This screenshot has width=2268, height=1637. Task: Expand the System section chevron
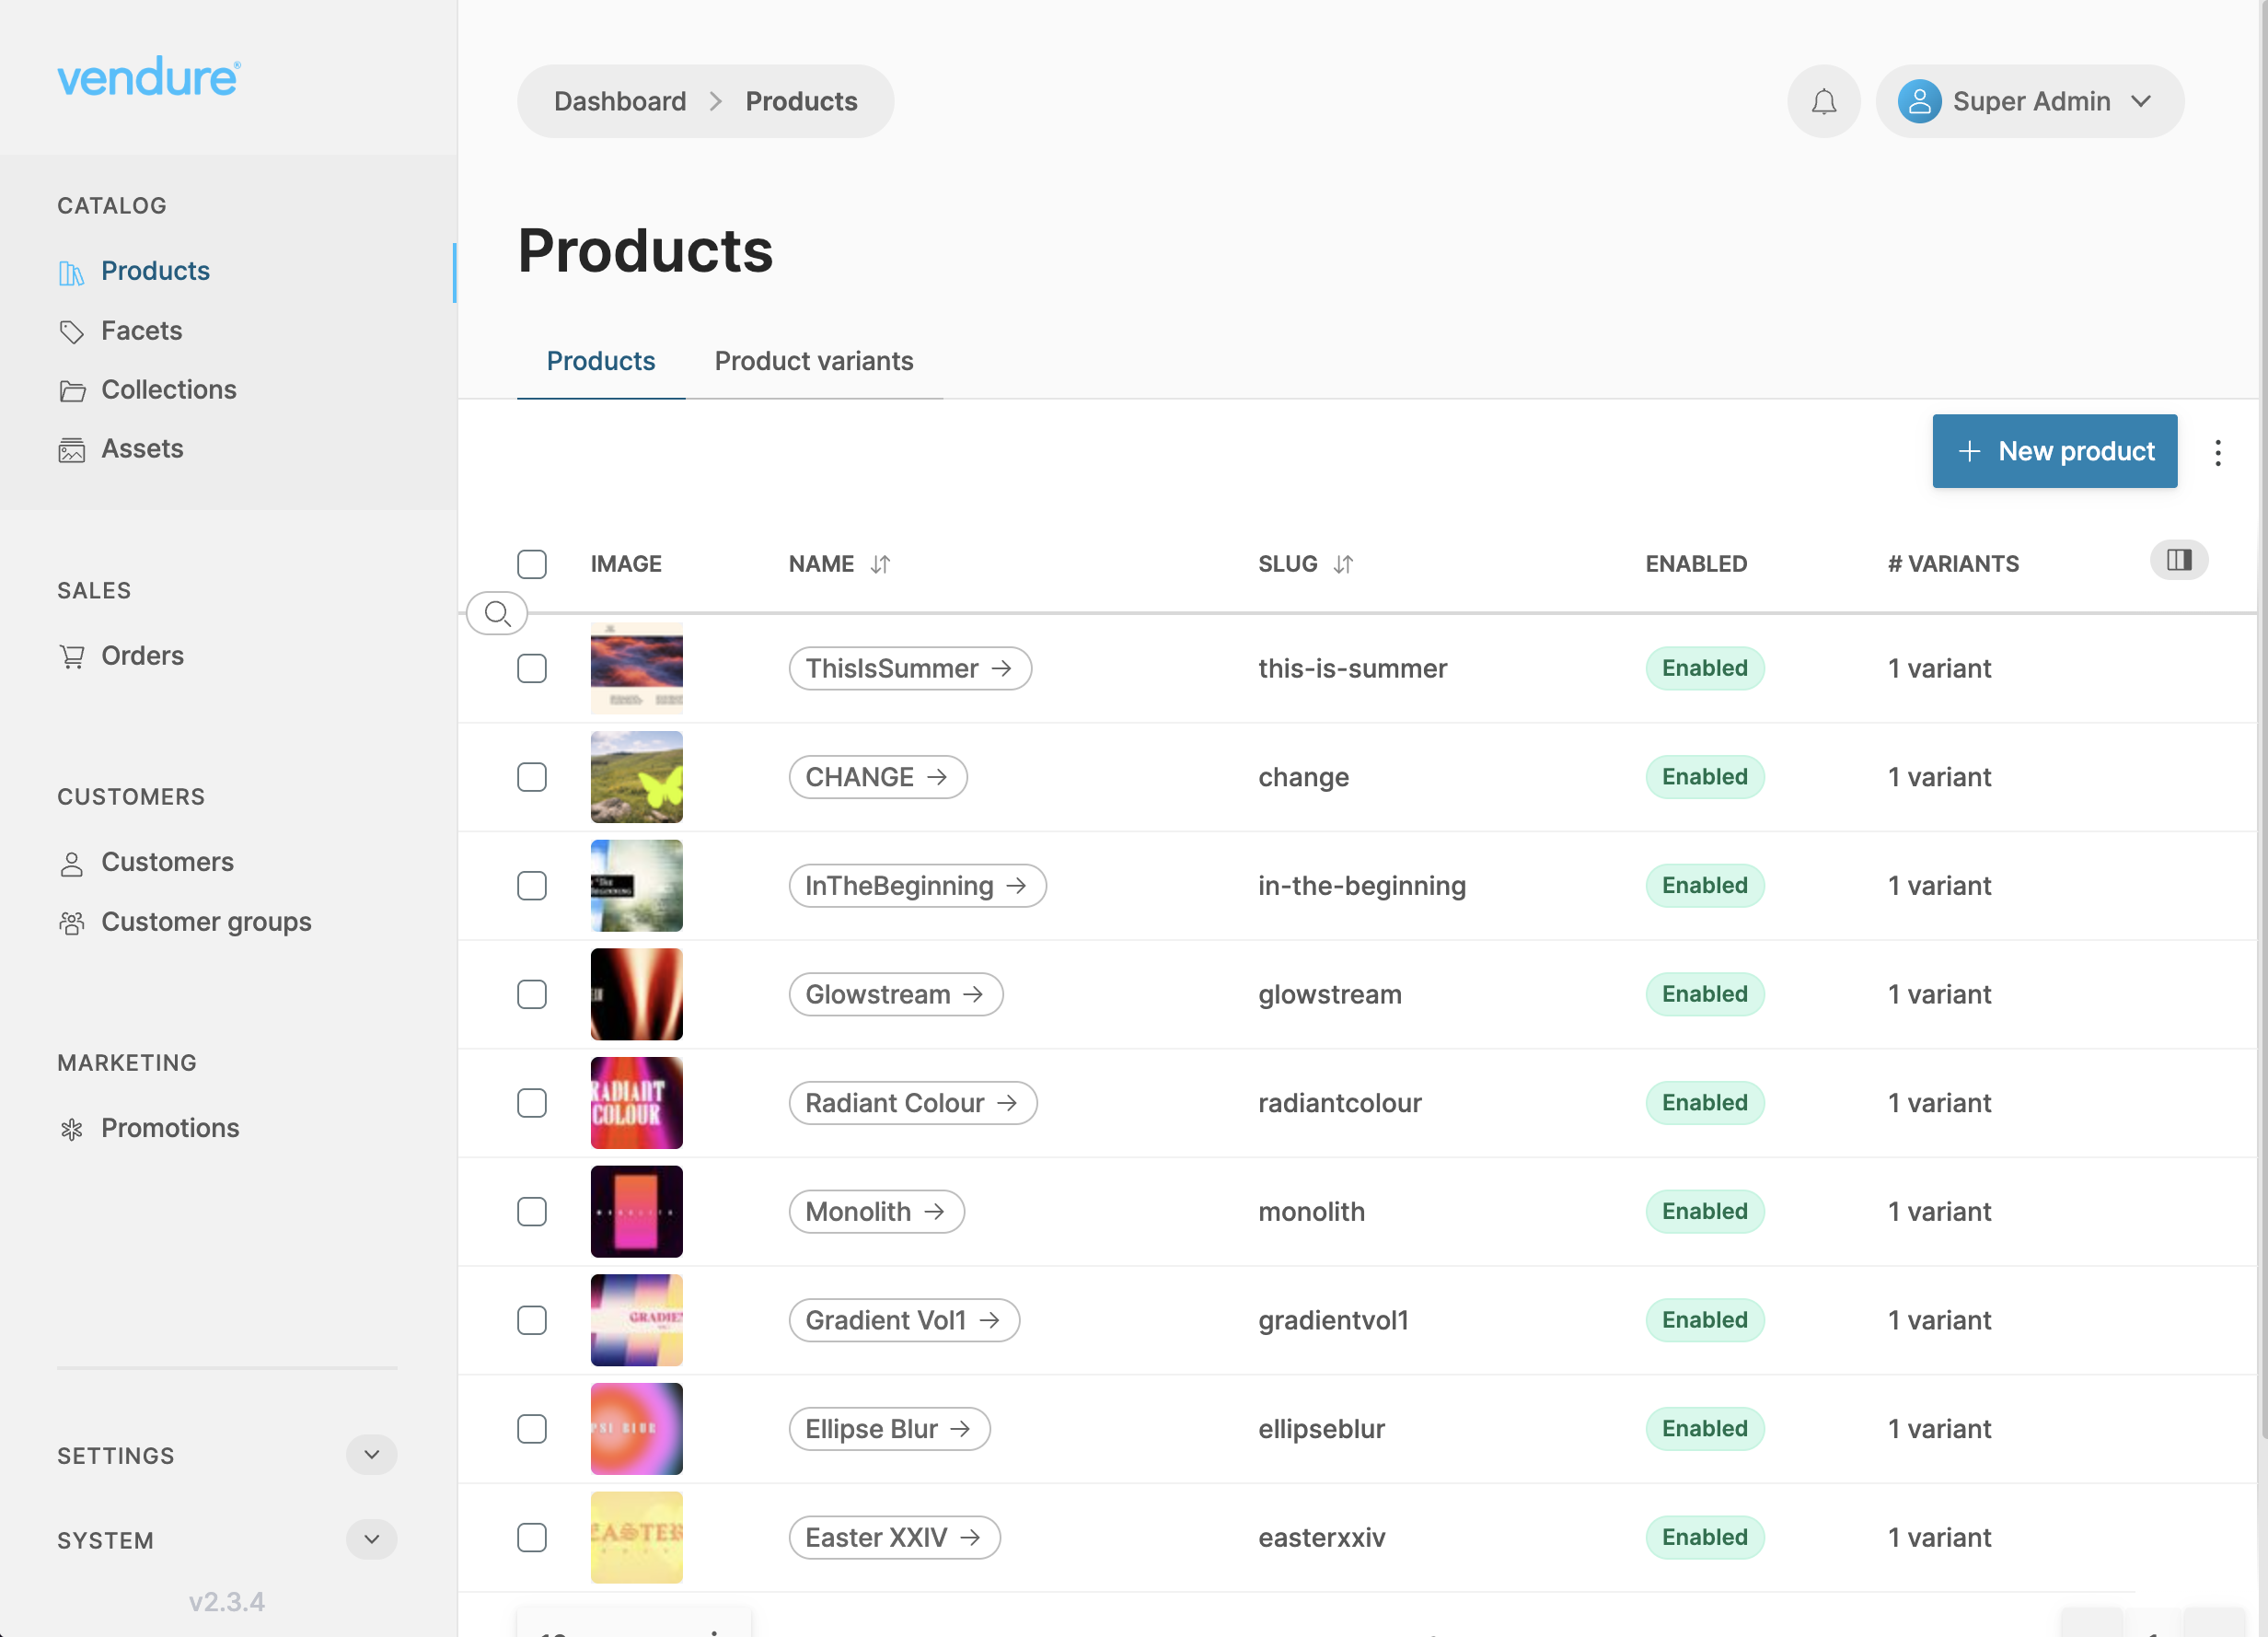371,1540
